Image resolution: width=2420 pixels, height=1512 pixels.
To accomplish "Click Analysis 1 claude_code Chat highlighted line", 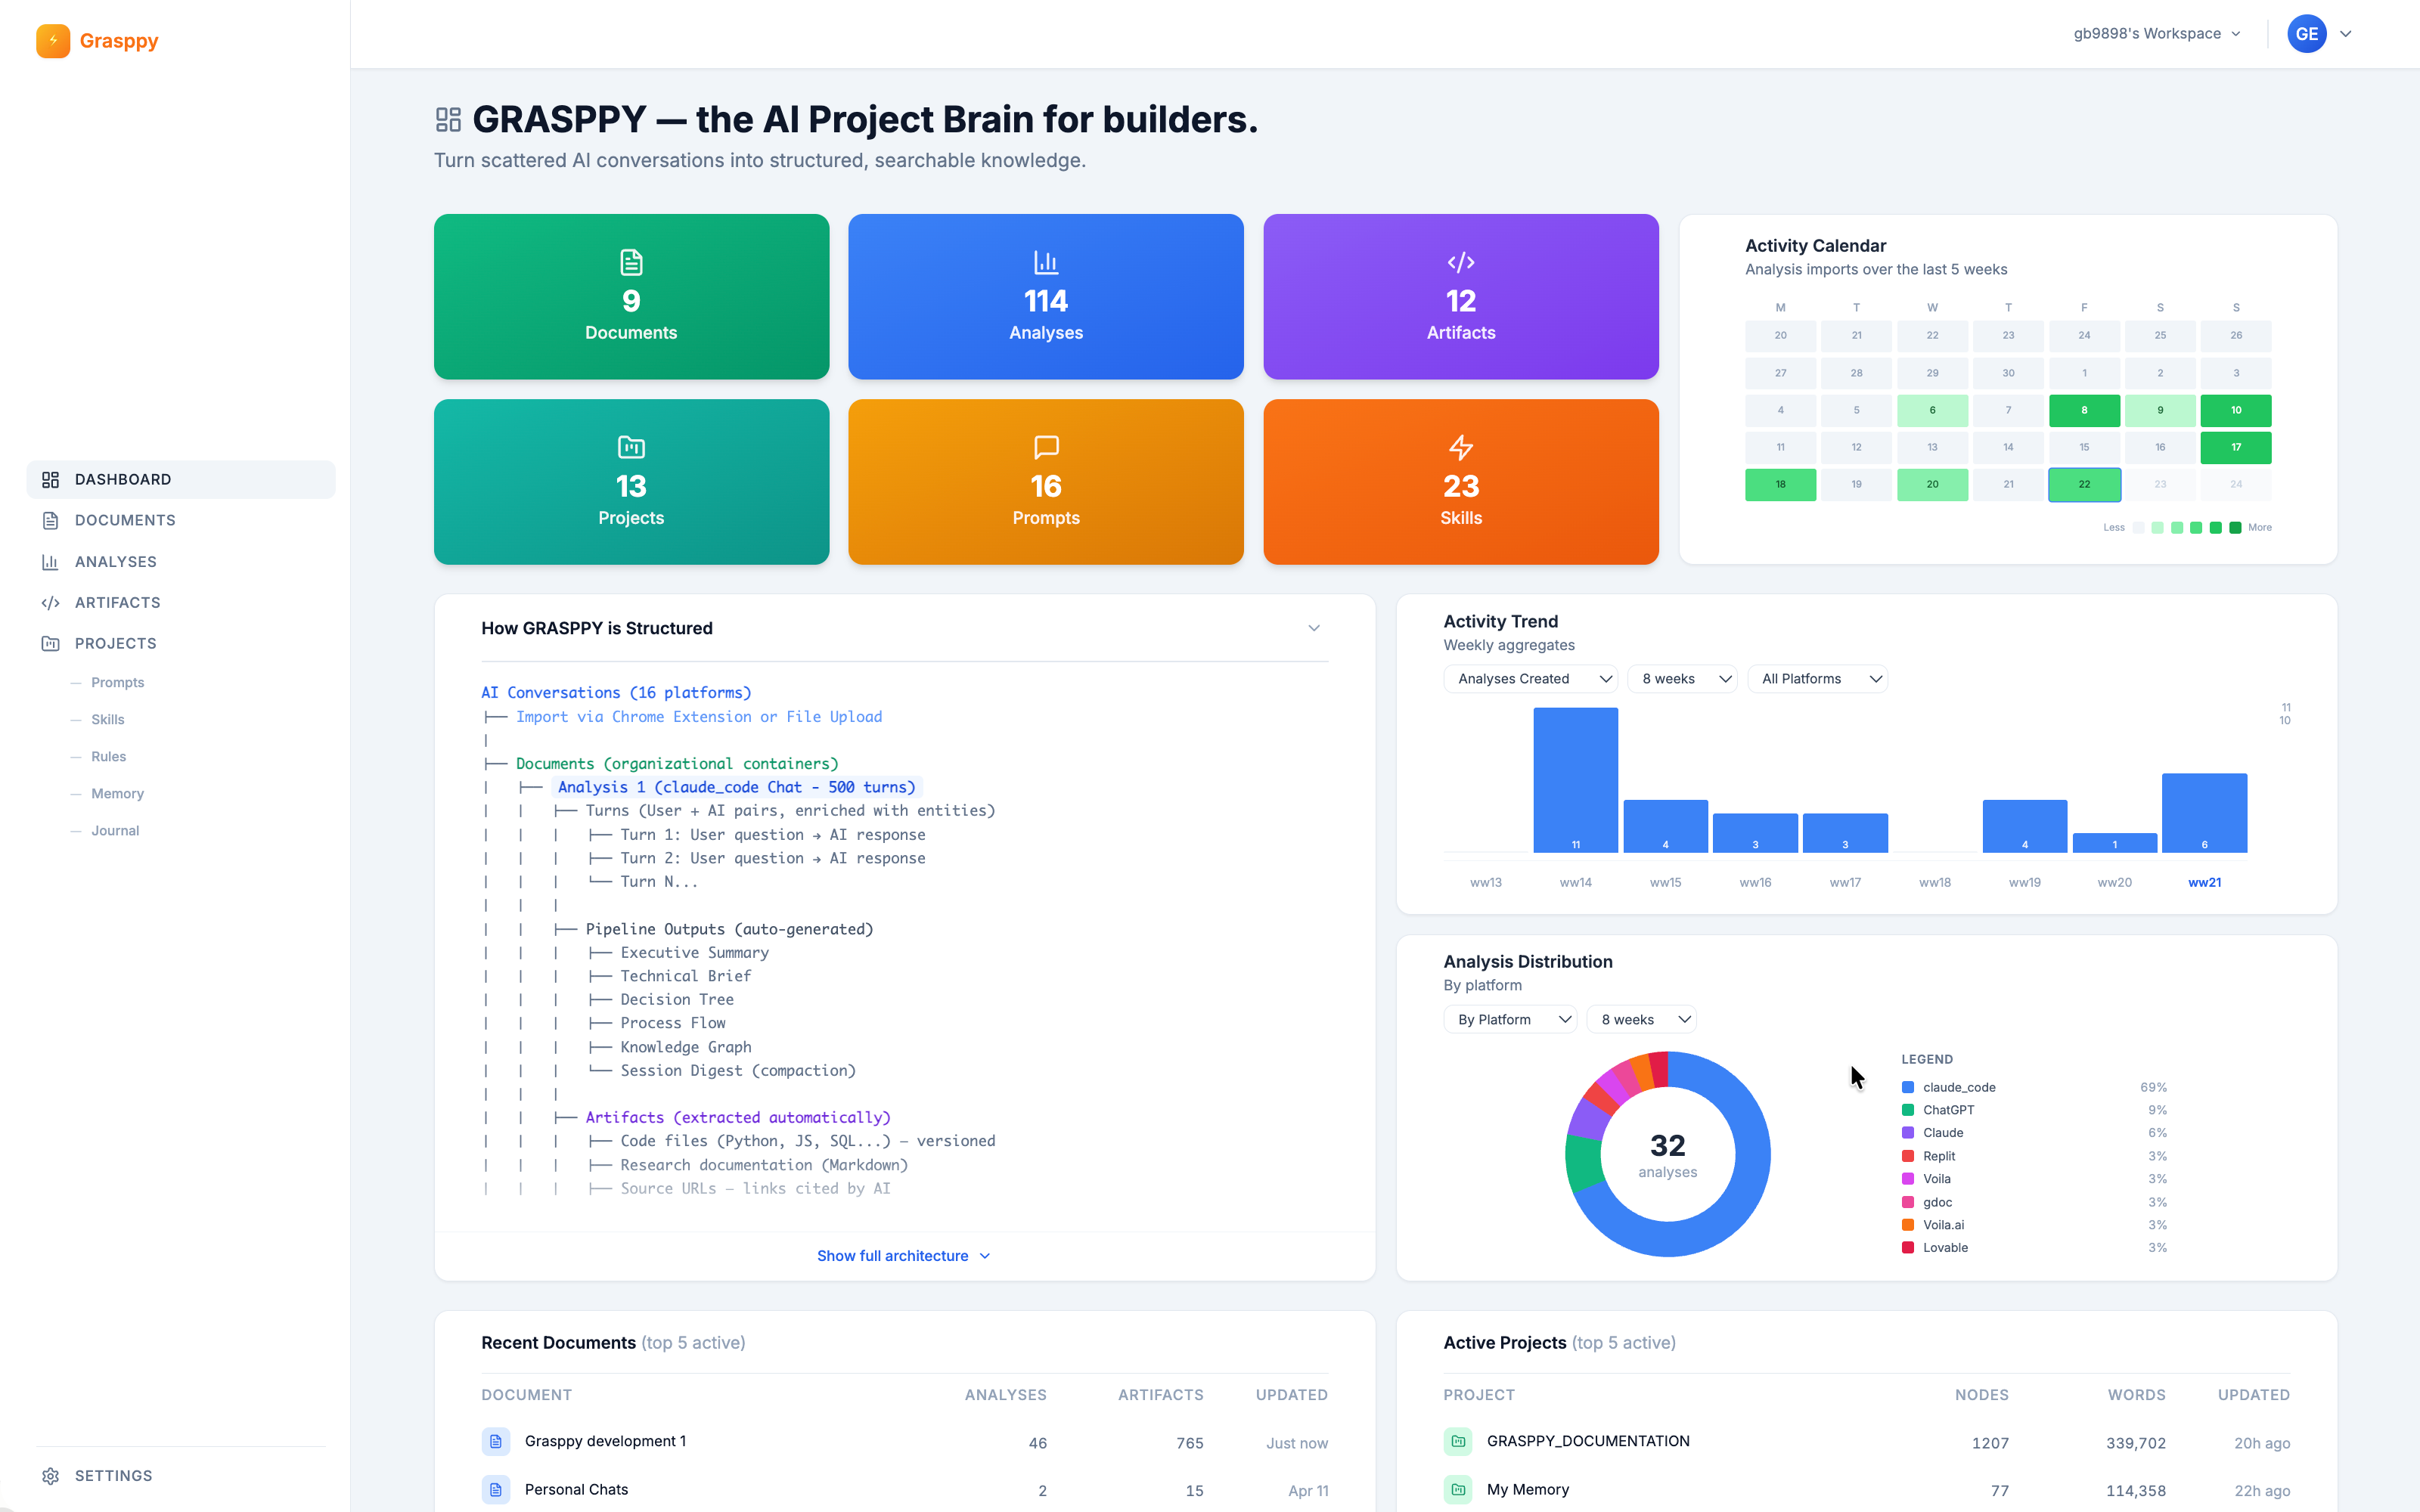I will (736, 788).
